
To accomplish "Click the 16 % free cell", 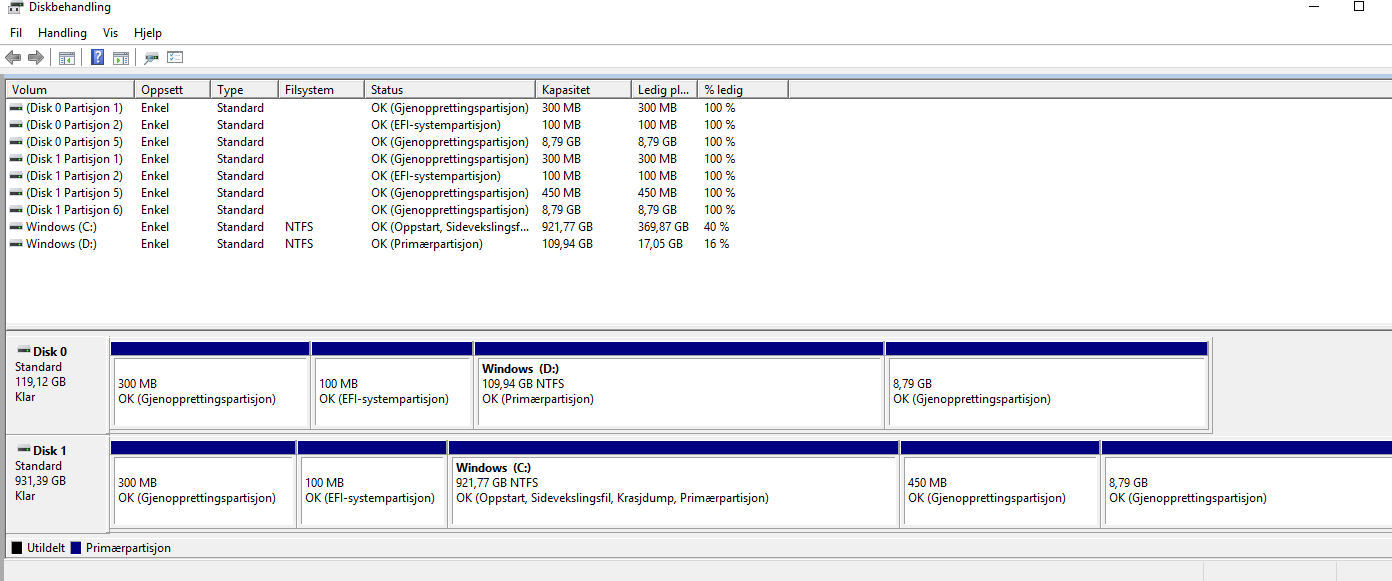I will point(717,244).
